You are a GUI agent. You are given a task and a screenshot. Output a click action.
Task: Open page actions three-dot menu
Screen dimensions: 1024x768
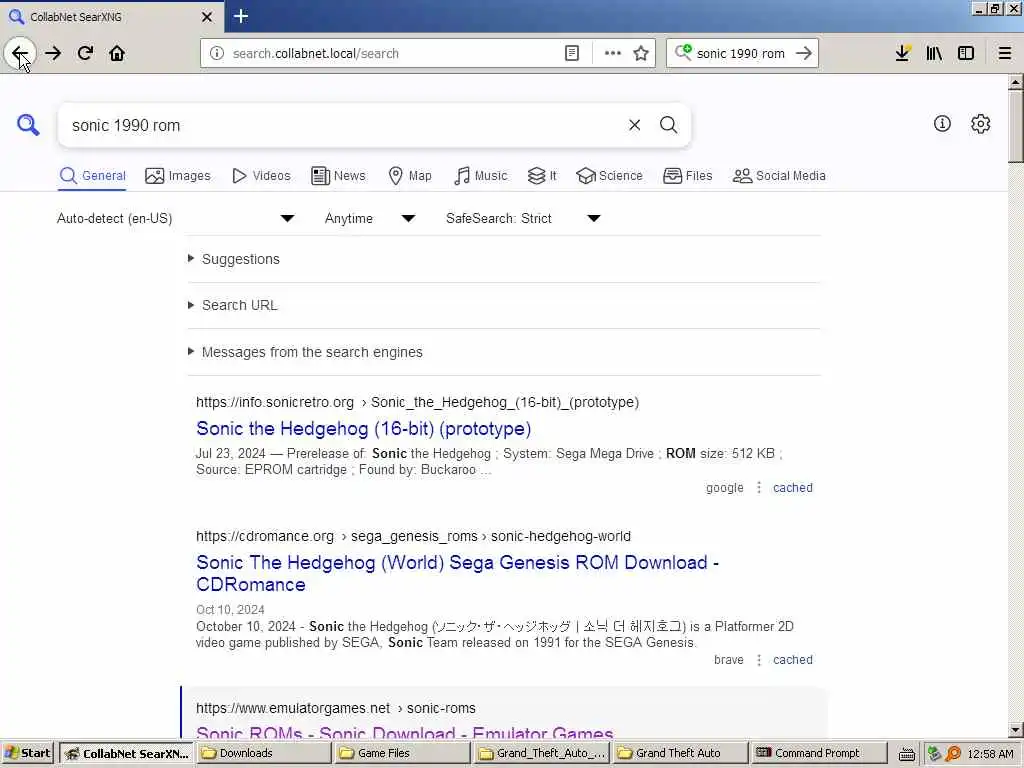[613, 53]
